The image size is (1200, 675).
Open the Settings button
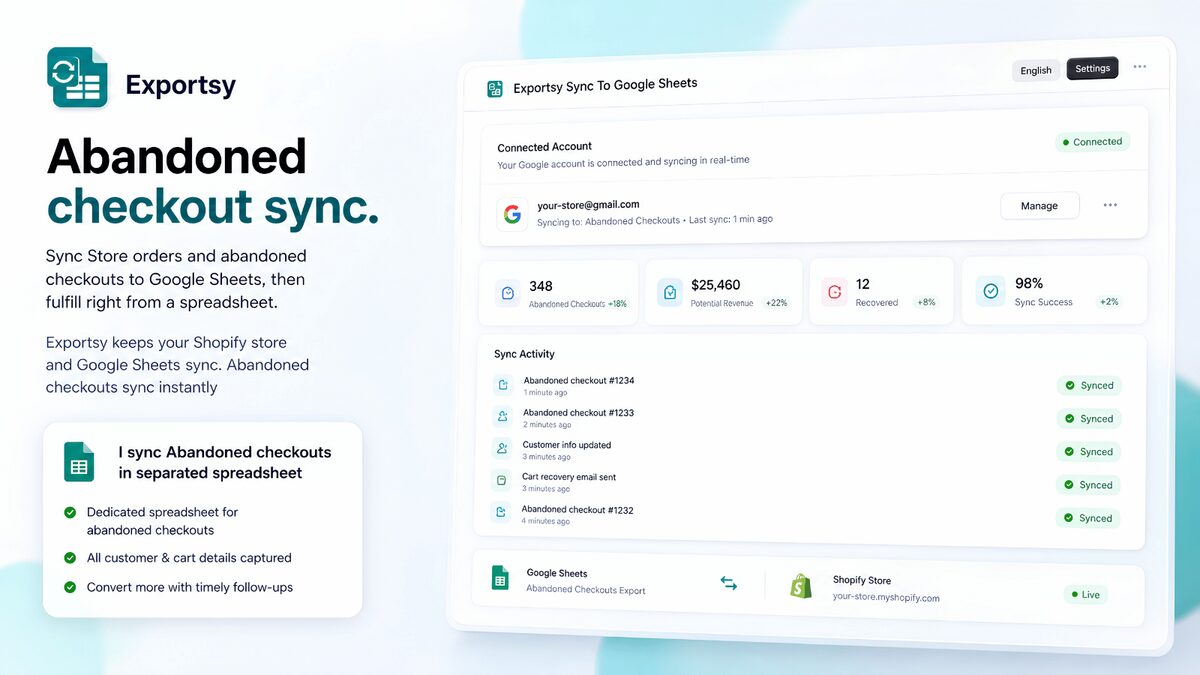[x=1092, y=68]
